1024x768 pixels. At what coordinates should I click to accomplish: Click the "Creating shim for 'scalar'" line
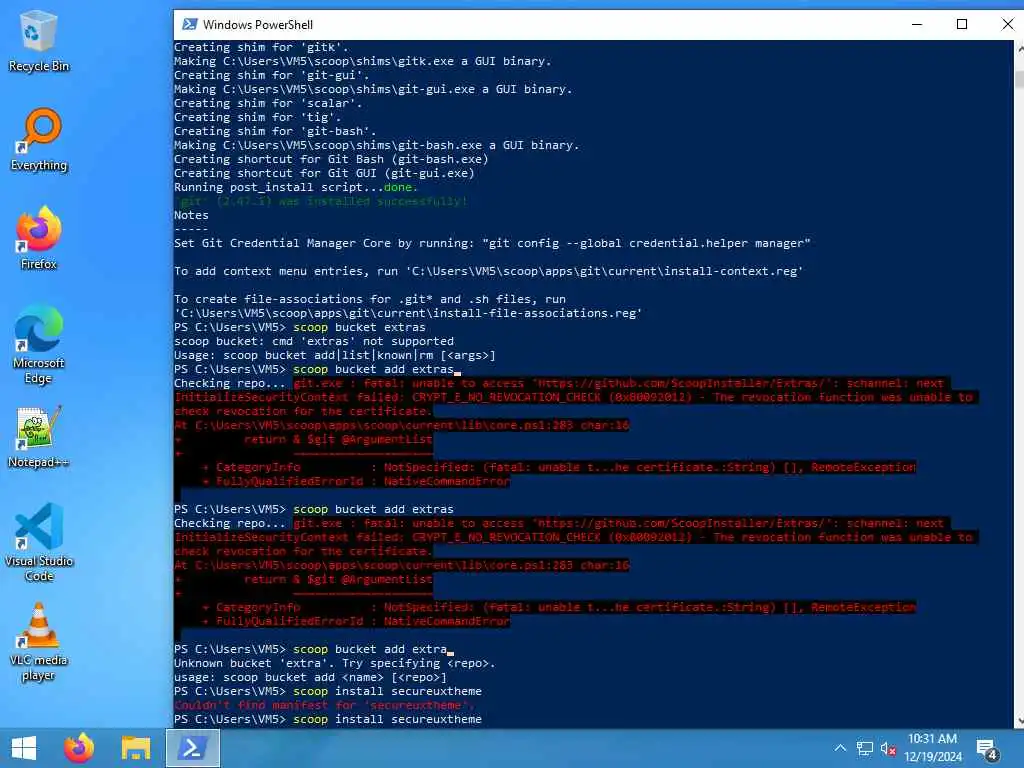268,103
